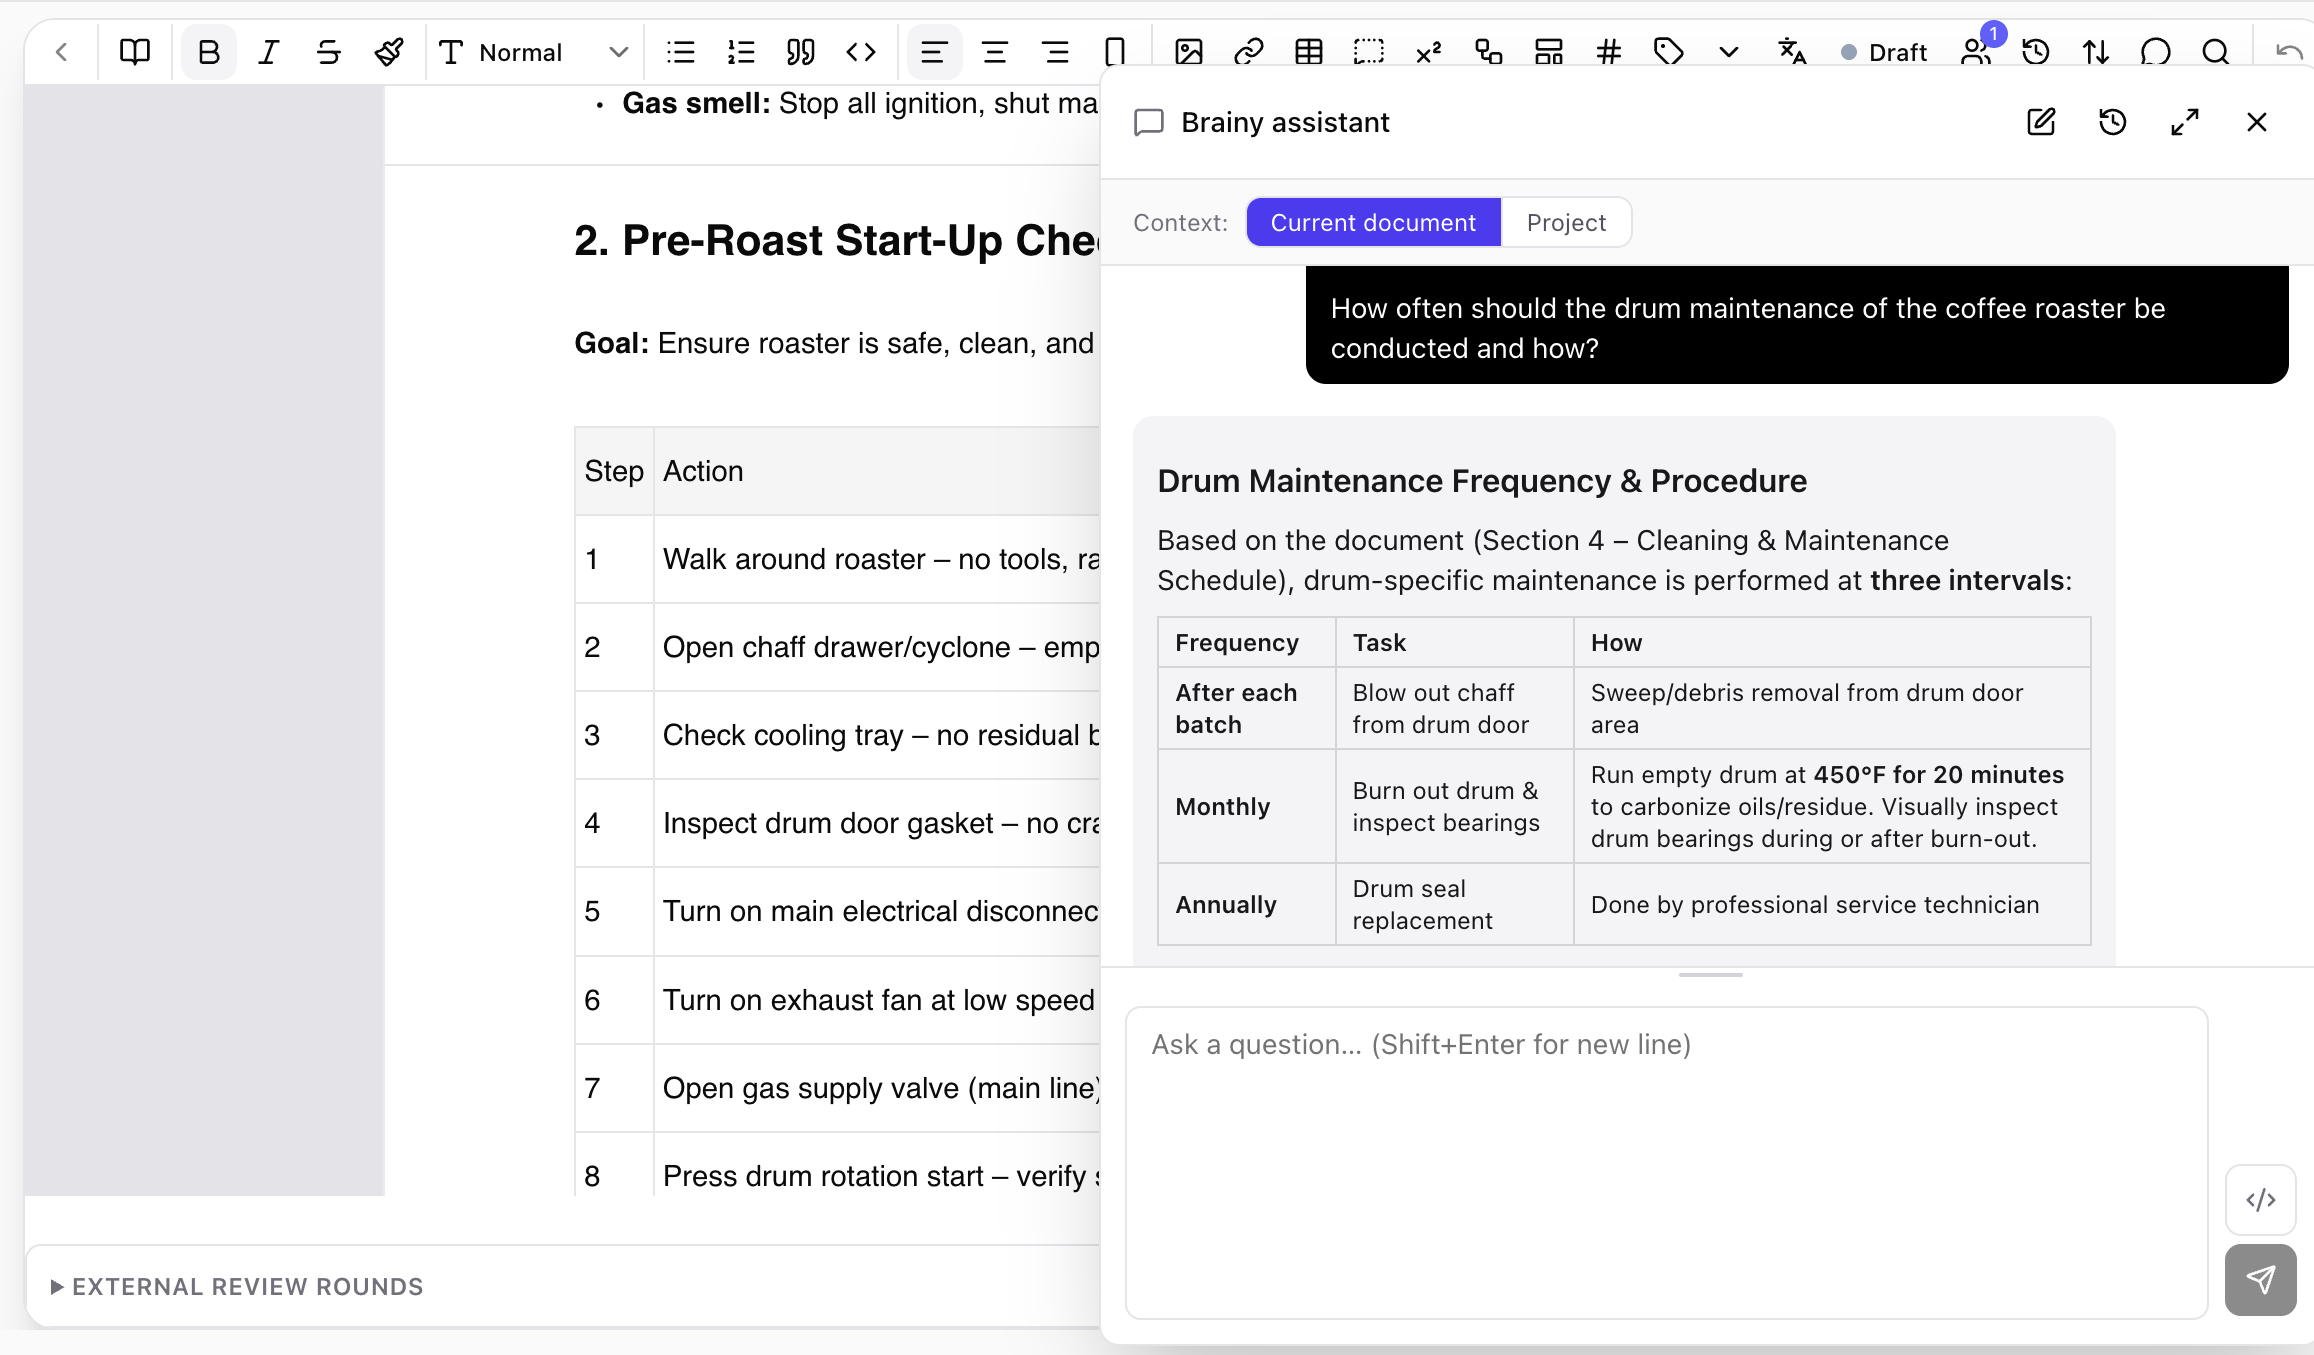Toggle strikethrough formatting

(x=328, y=52)
